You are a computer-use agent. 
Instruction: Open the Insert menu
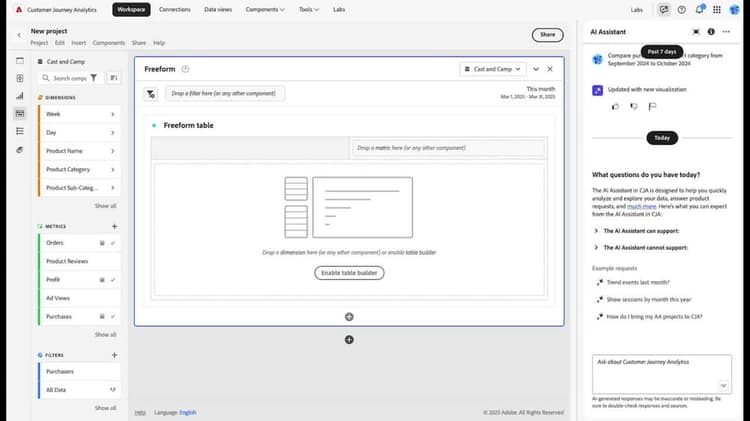pos(79,43)
